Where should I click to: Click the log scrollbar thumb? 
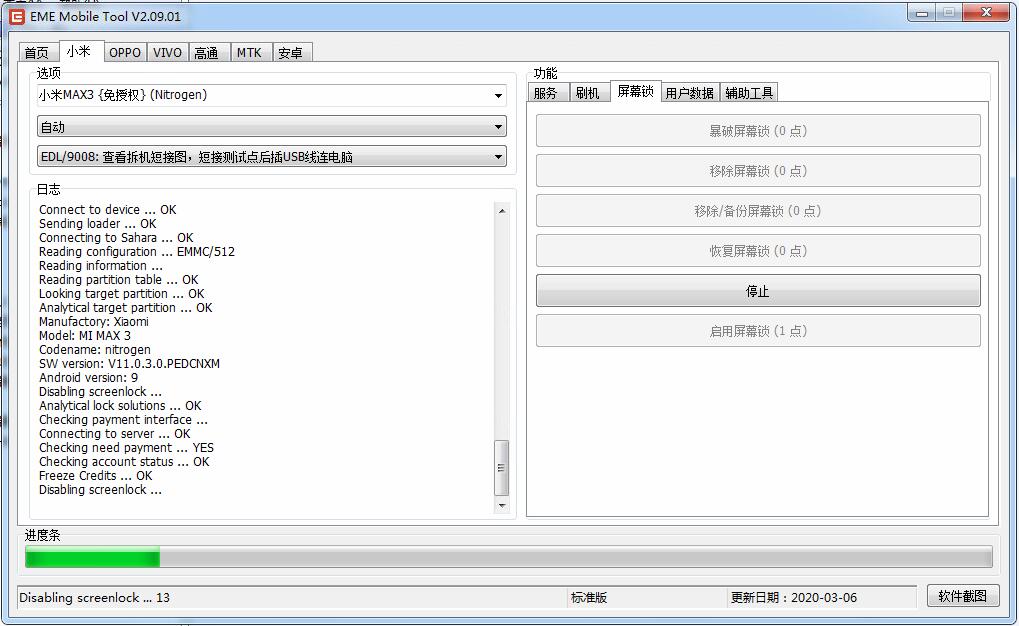[x=502, y=468]
